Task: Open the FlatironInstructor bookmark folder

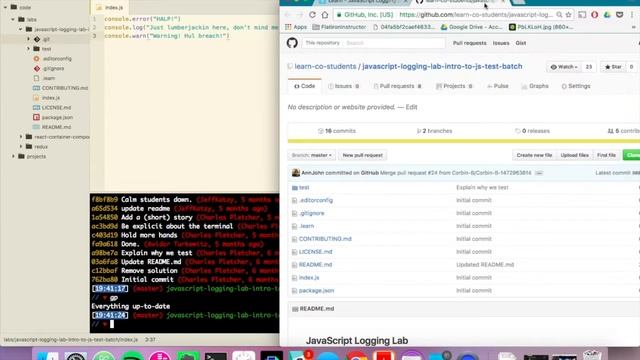Action: click(x=339, y=27)
